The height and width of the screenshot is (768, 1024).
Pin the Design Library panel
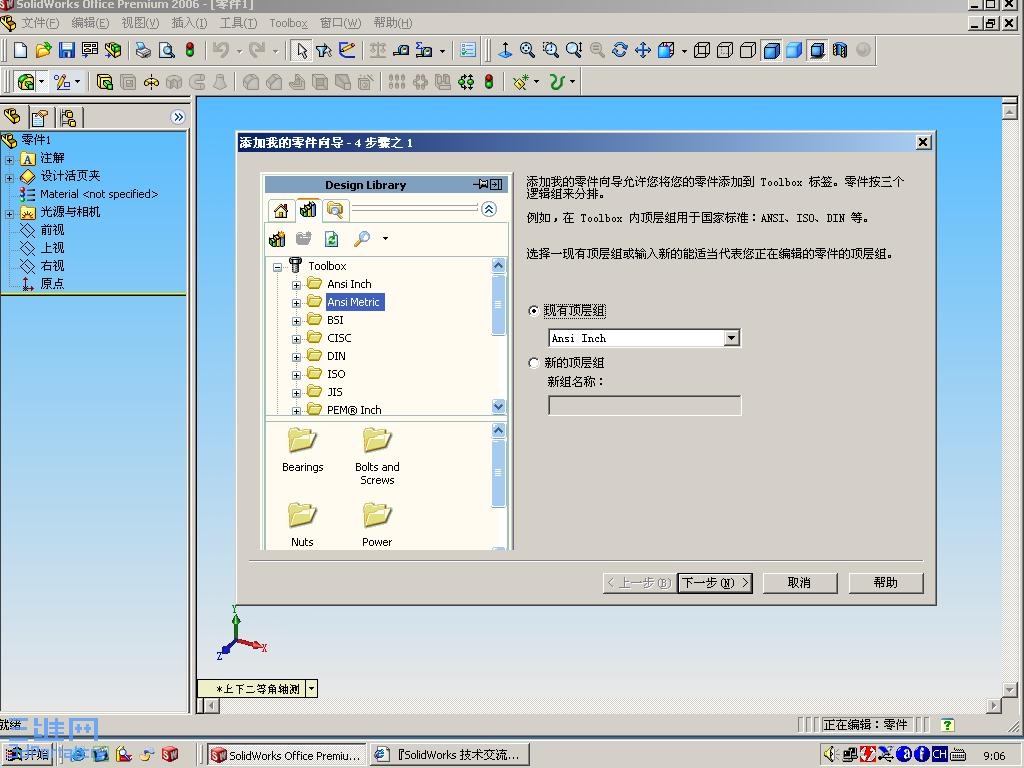pyautogui.click(x=482, y=185)
